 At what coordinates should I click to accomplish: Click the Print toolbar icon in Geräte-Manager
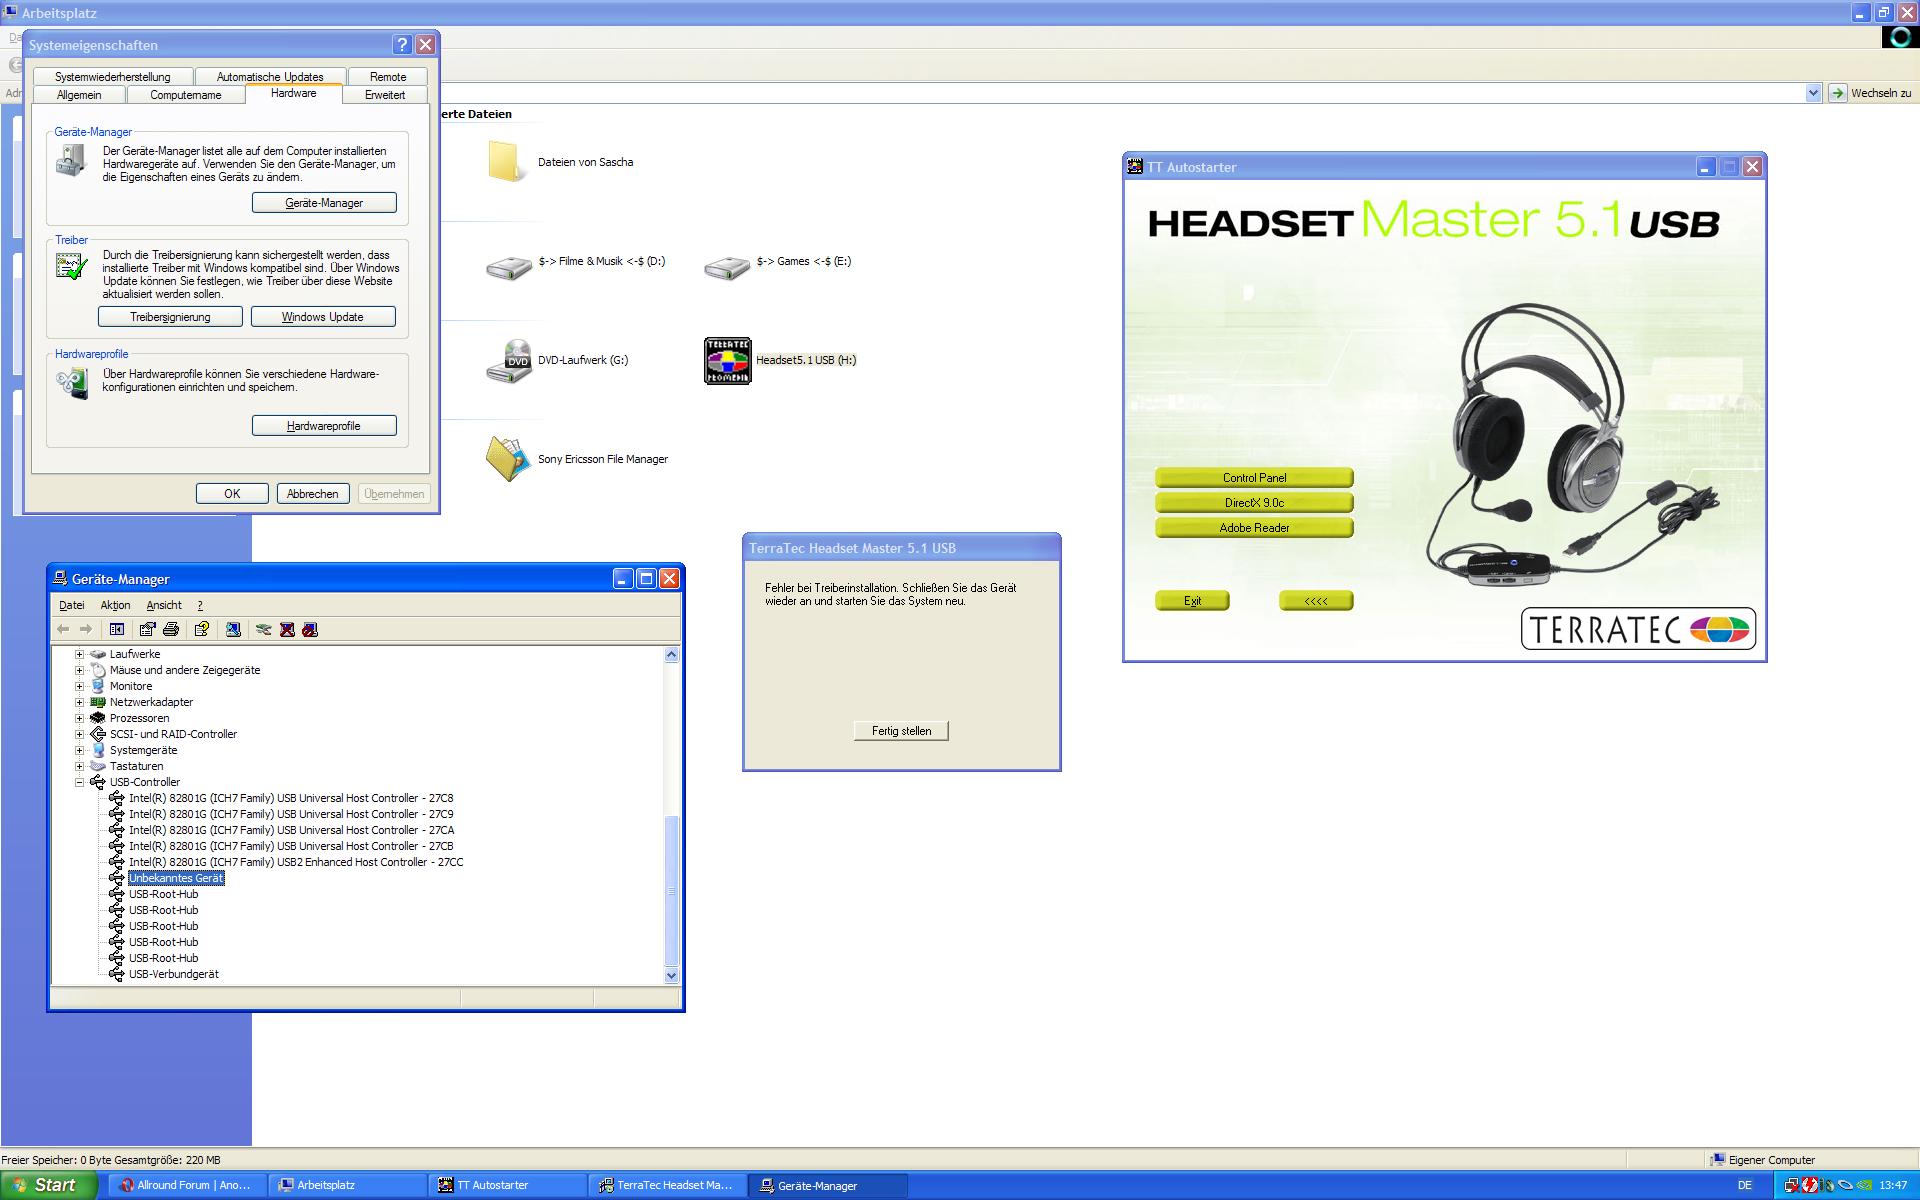pos(171,629)
